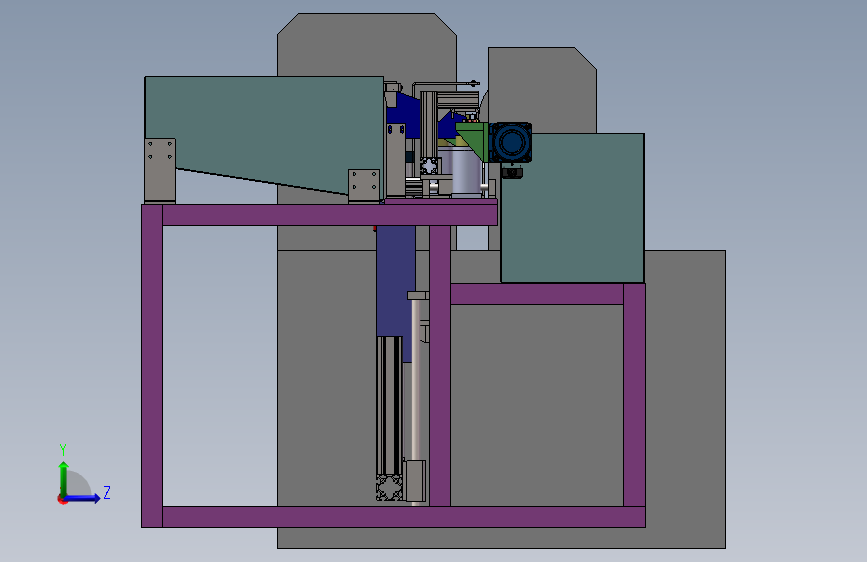Pick the black vertical aluminum extrusion under the frame
Screen dimensions: 867x562
[x=389, y=405]
